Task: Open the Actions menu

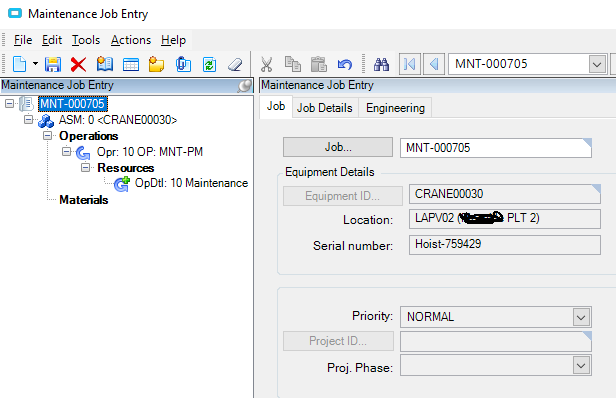Action: pyautogui.click(x=131, y=40)
